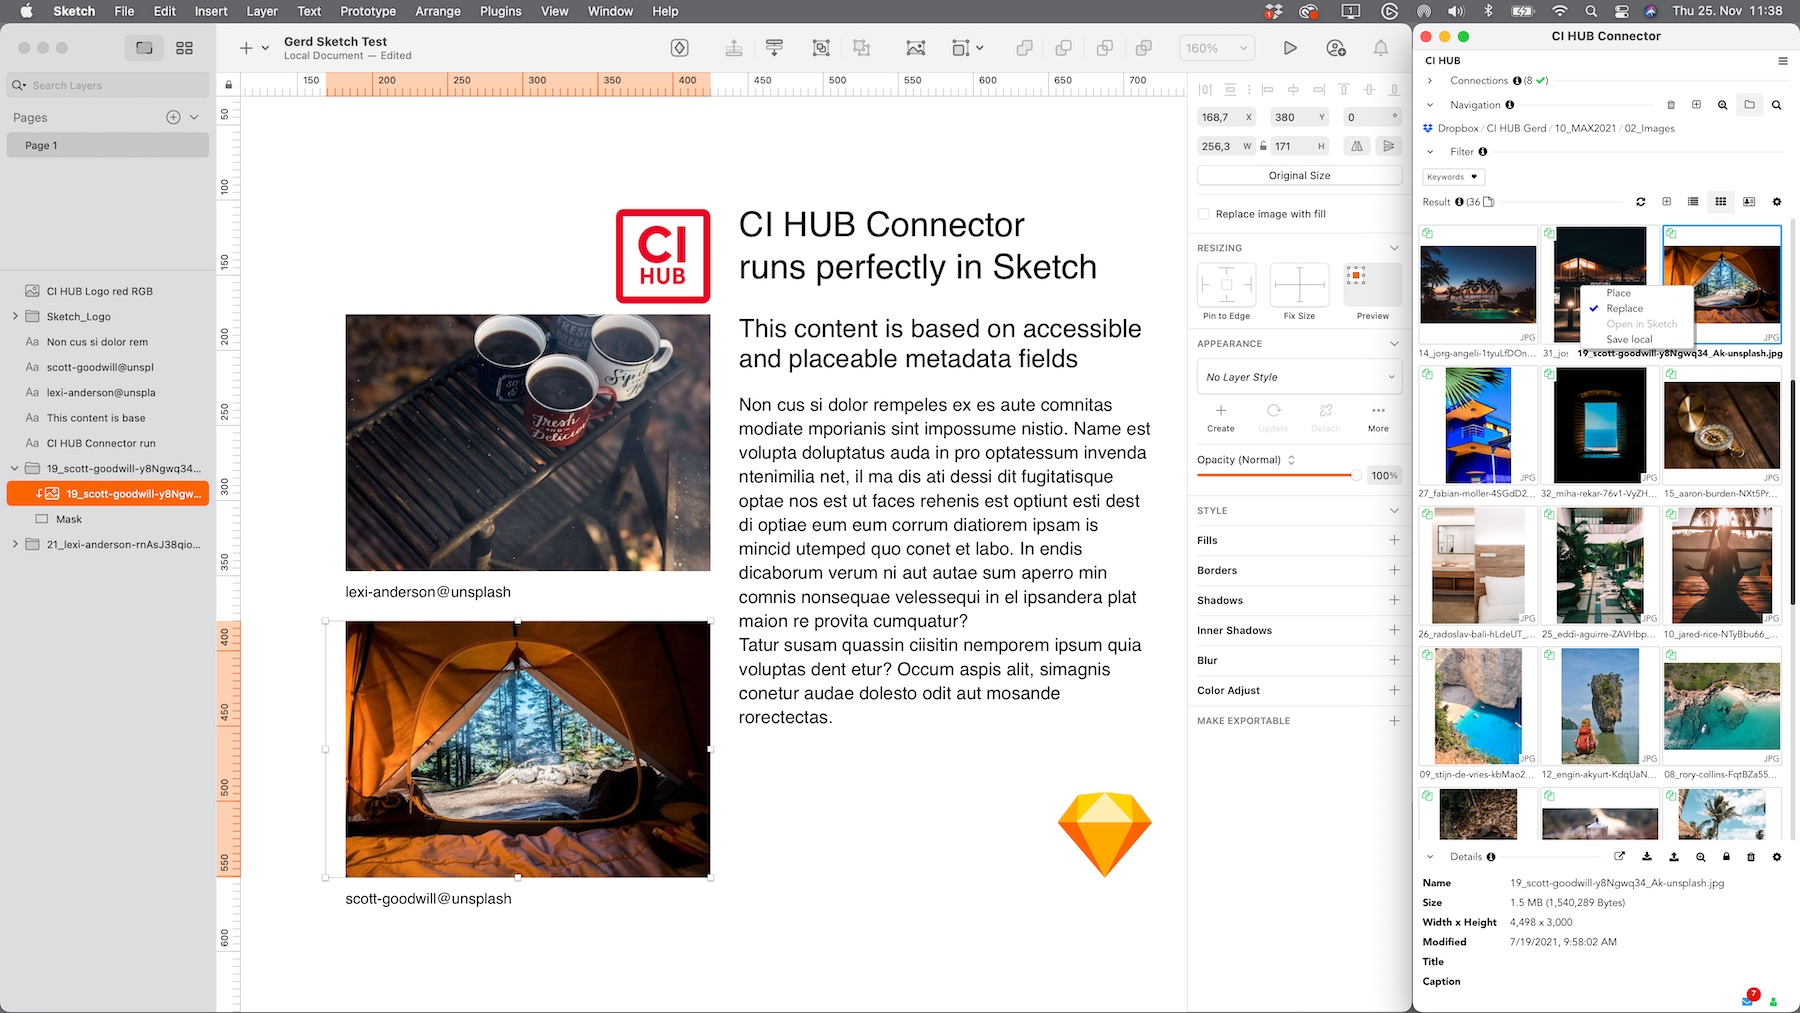The width and height of the screenshot is (1800, 1013).
Task: Select the 15_aaron-burden compass thumbnail
Action: (1722, 425)
